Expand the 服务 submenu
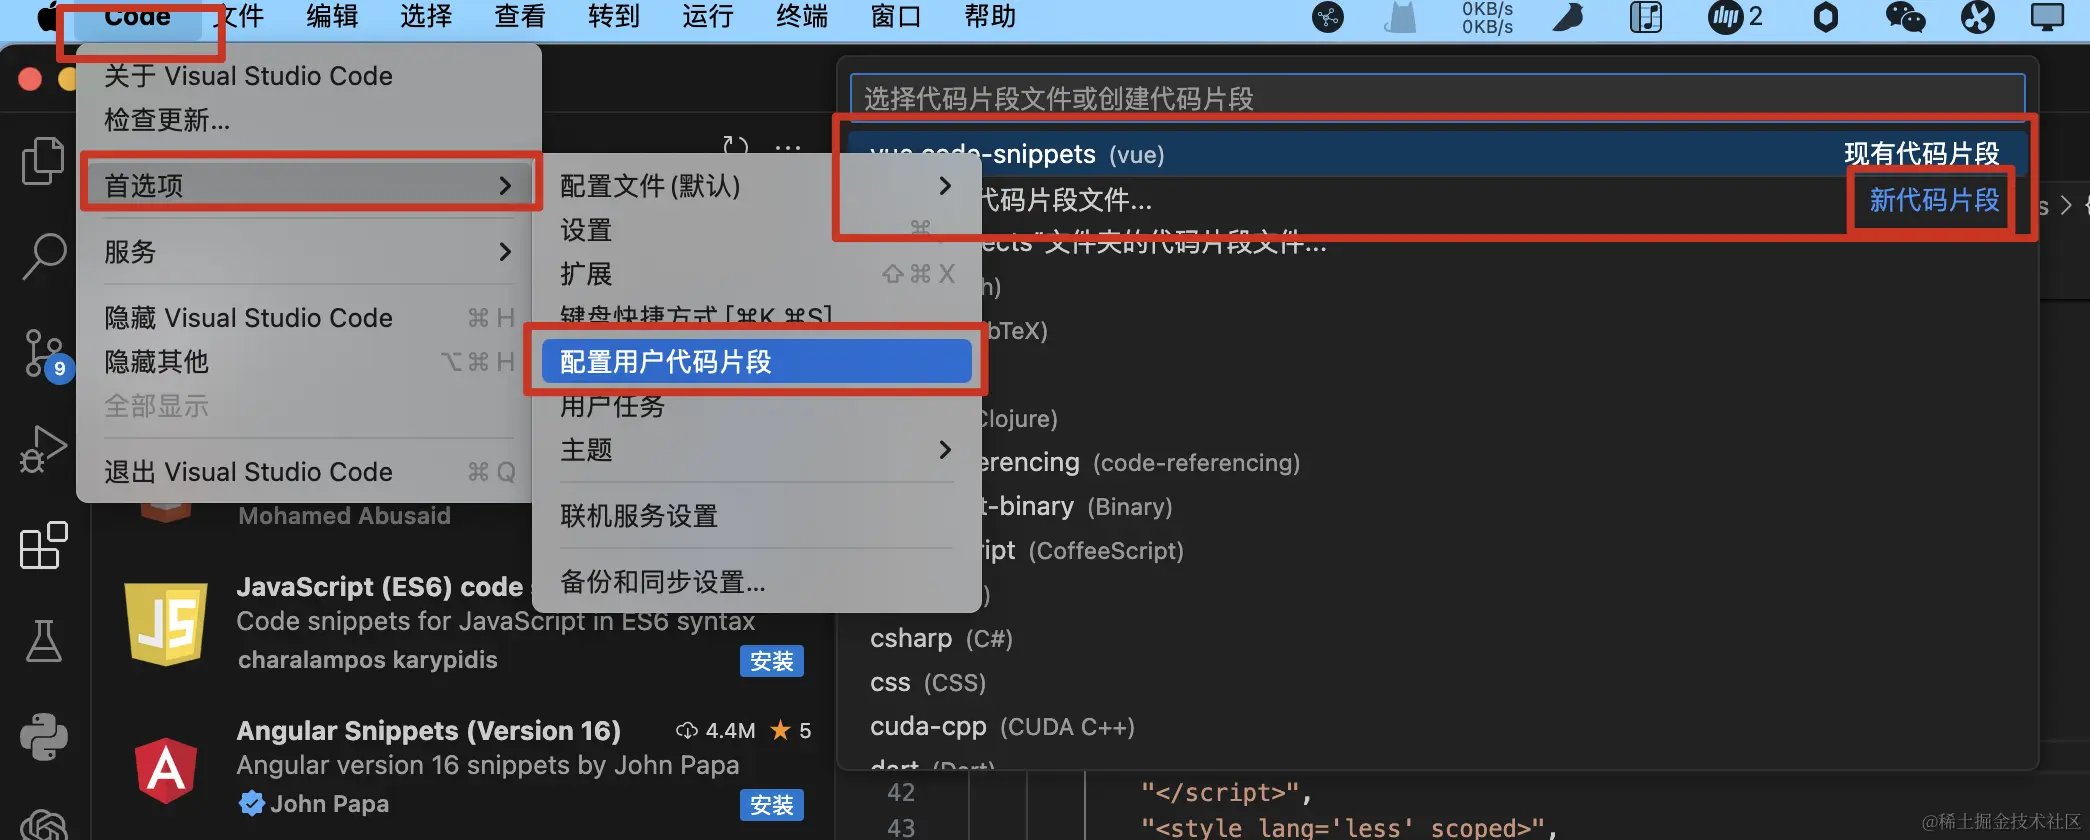This screenshot has width=2090, height=840. click(x=309, y=252)
